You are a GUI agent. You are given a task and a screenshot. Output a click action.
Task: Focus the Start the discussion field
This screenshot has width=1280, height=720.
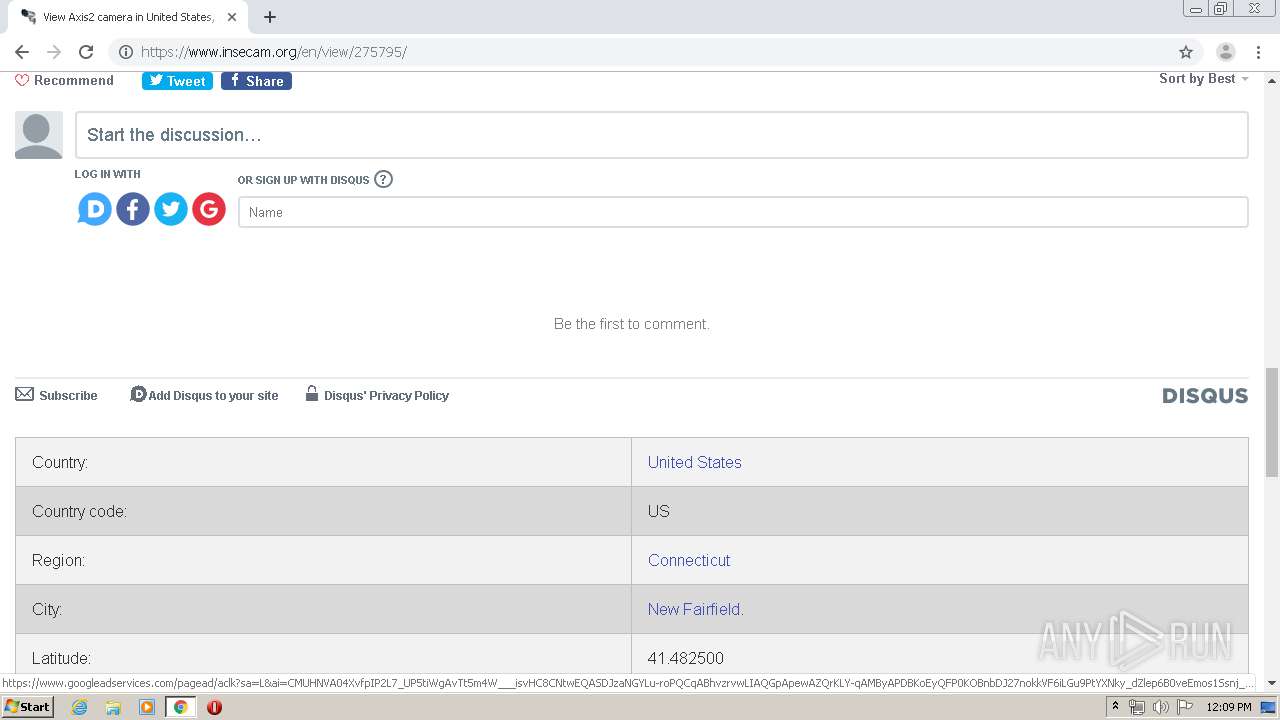click(x=662, y=135)
